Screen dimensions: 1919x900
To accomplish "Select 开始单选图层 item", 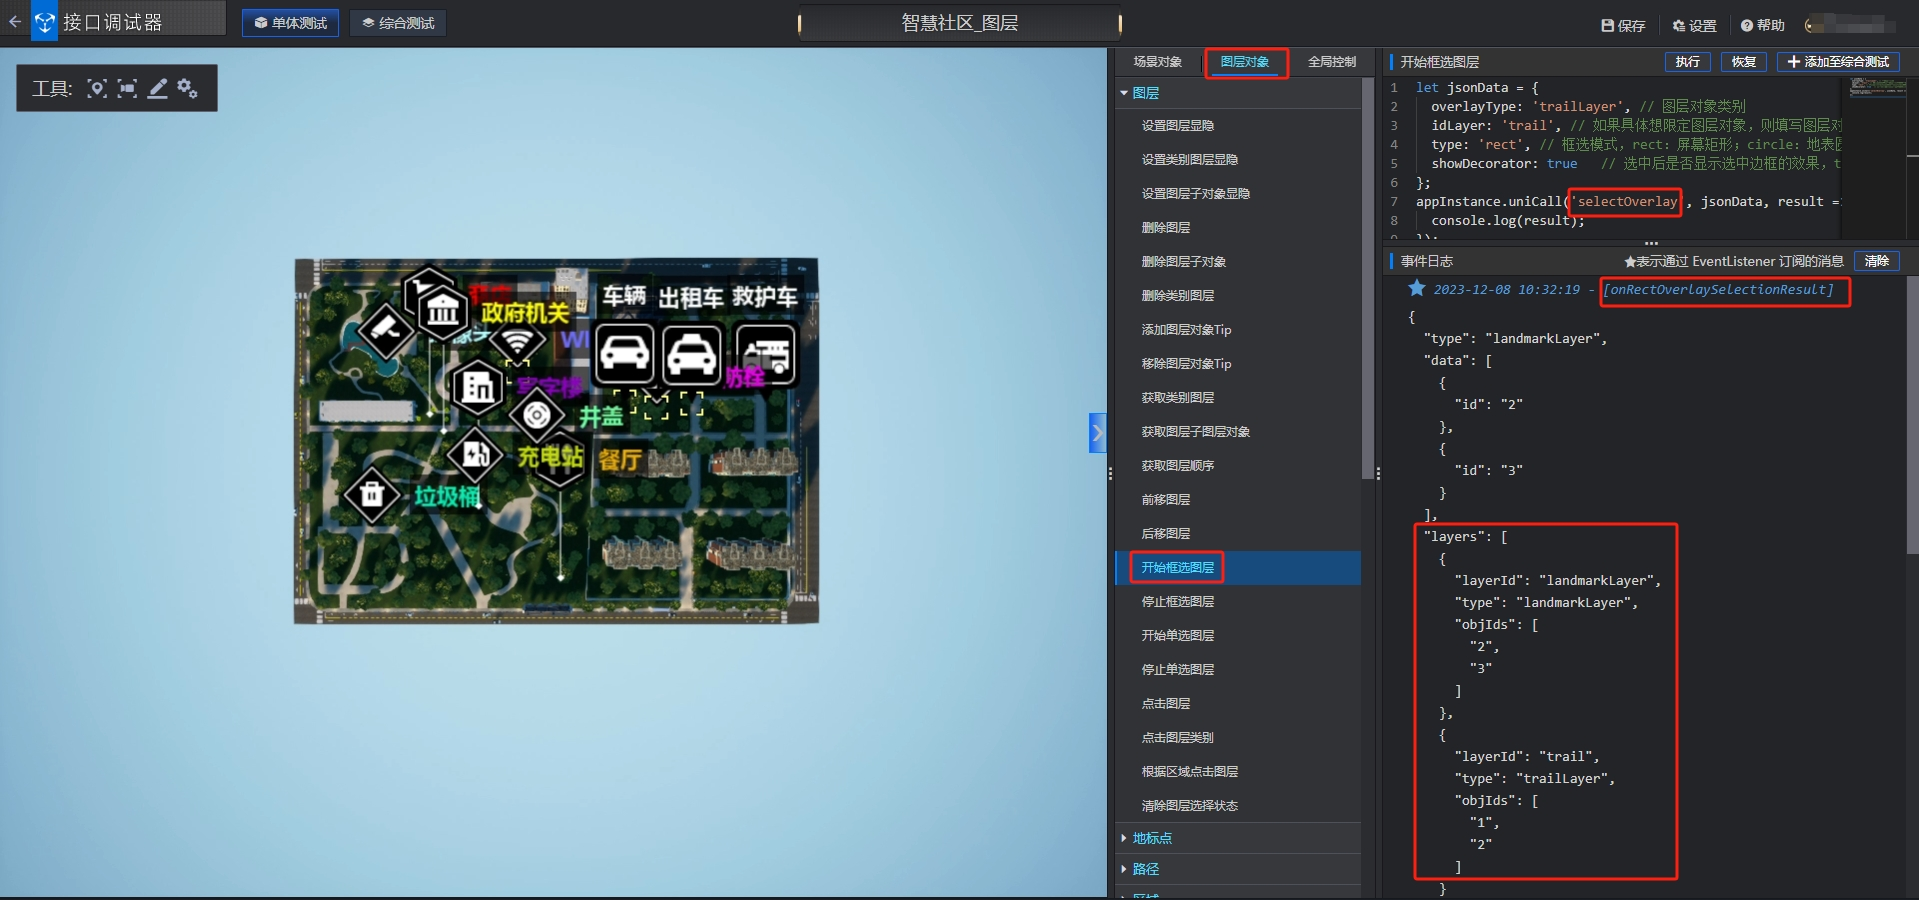I will (1238, 636).
